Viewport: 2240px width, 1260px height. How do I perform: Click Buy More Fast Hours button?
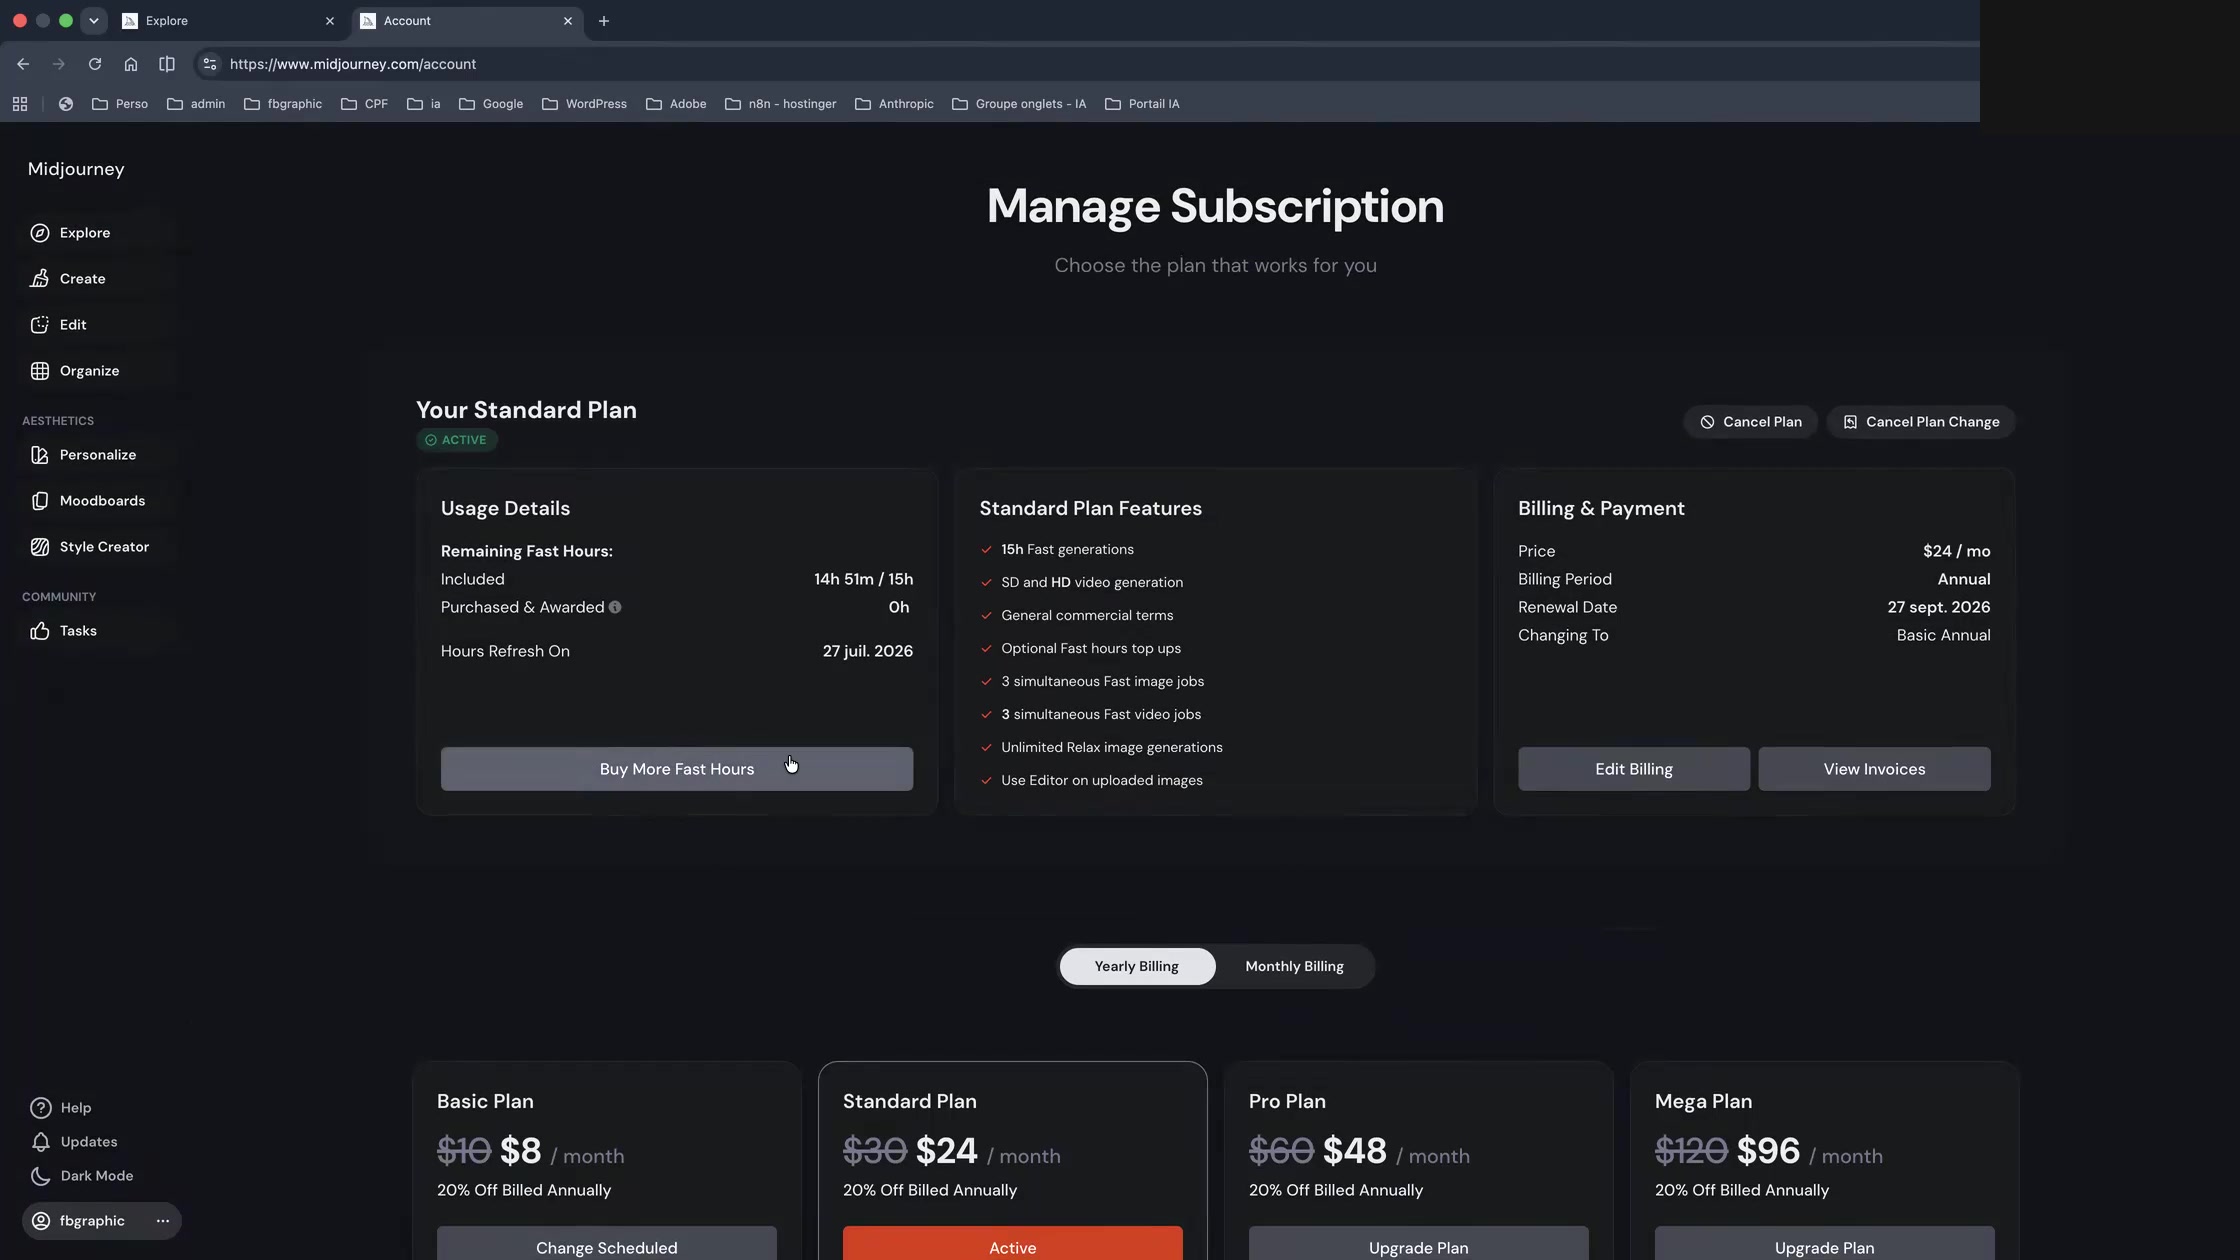tap(677, 769)
